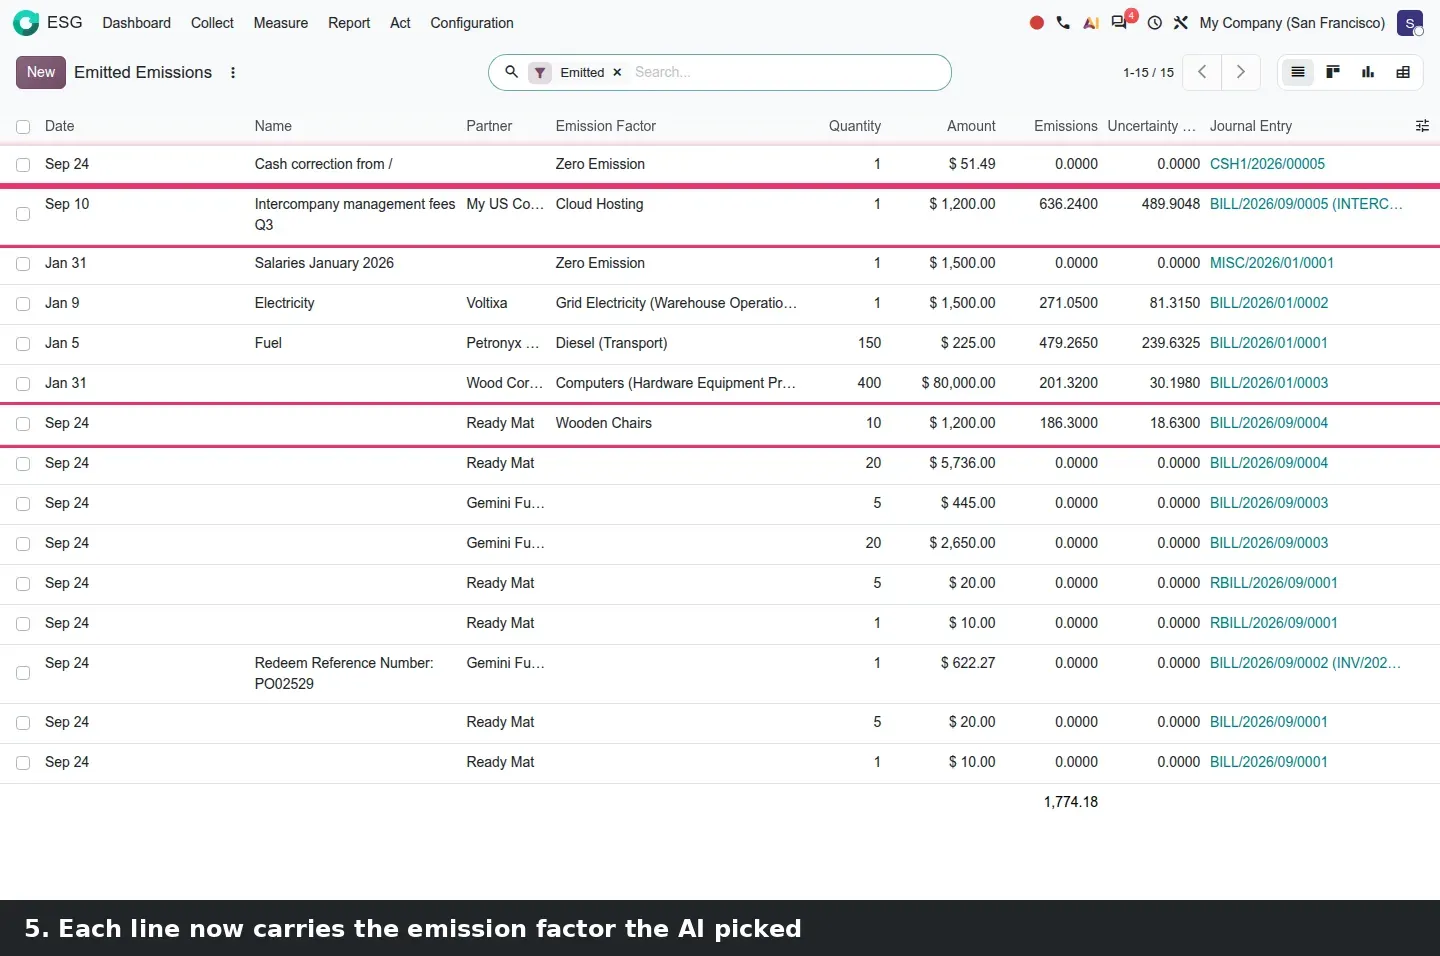
Task: Open the conversations messages icon
Action: click(1120, 22)
